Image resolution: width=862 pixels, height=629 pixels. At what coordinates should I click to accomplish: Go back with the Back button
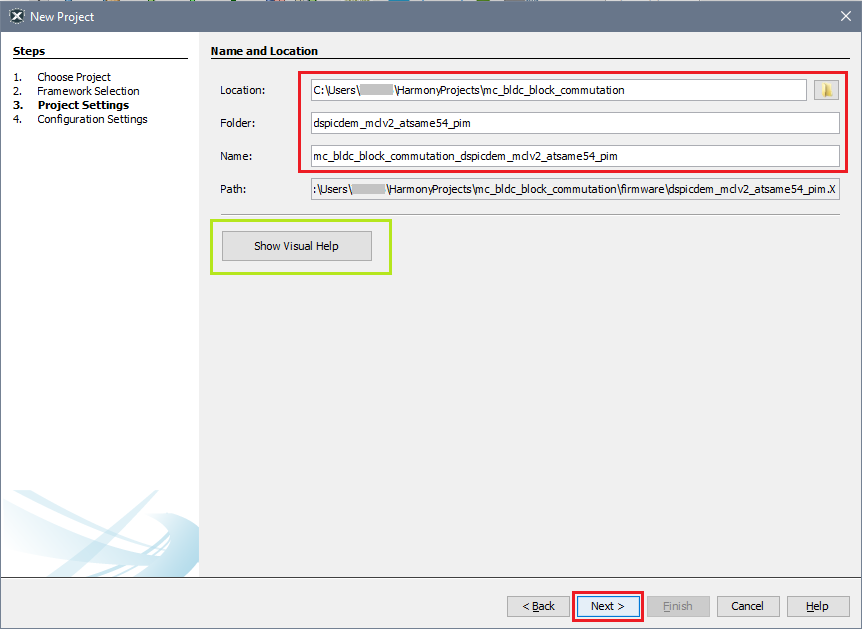[538, 606]
